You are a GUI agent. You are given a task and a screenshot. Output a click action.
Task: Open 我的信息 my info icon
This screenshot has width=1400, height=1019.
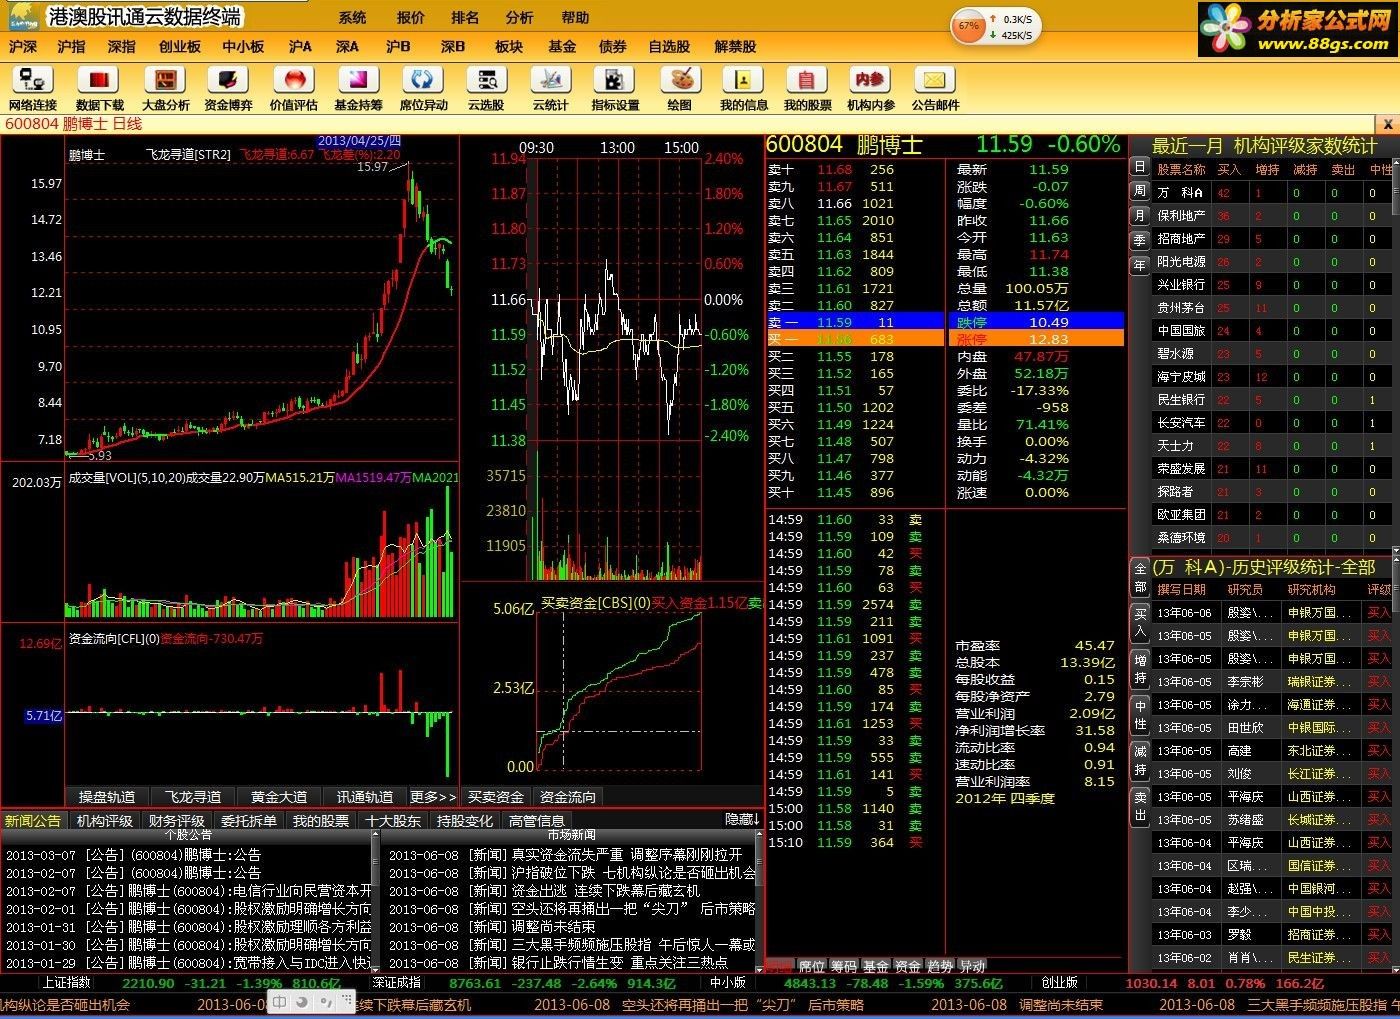point(744,88)
